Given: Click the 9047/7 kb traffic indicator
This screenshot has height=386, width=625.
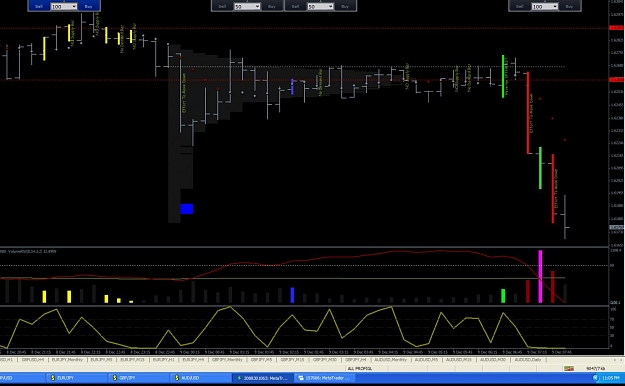Looking at the screenshot, I should [596, 368].
